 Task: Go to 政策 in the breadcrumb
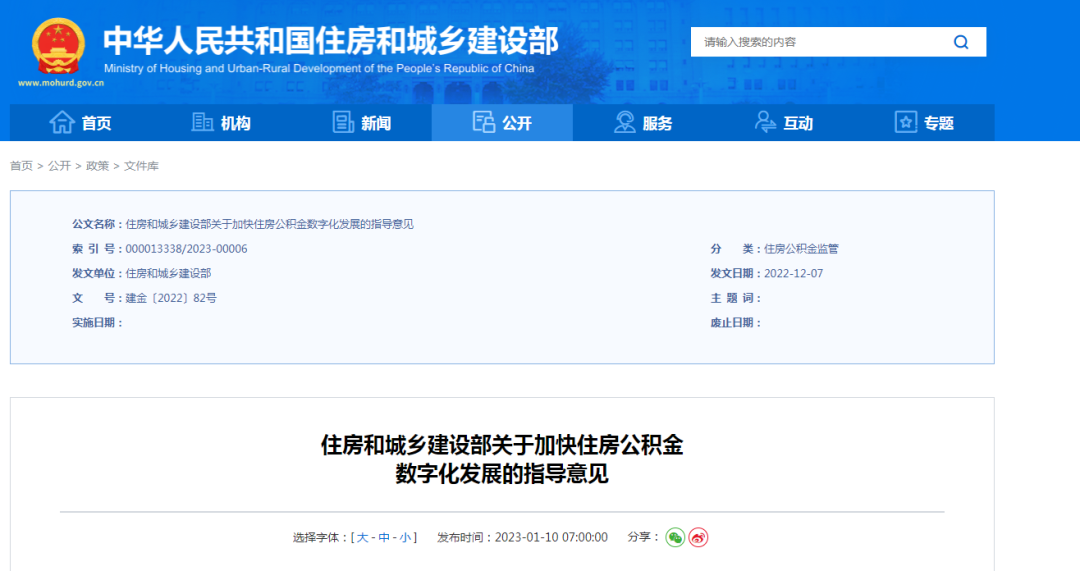97,166
